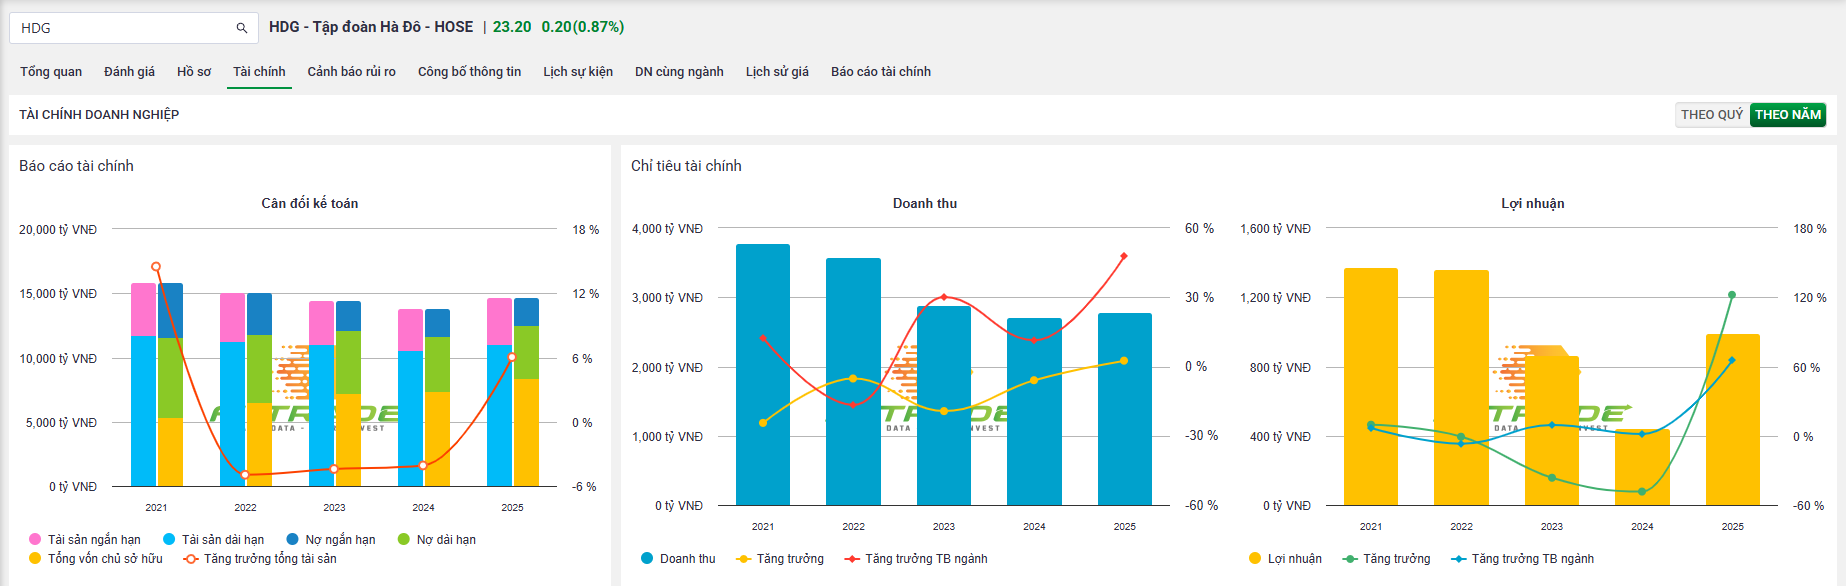1846x586 pixels.
Task: Click the 2021 Doanh thu bar
Action: coord(763,375)
